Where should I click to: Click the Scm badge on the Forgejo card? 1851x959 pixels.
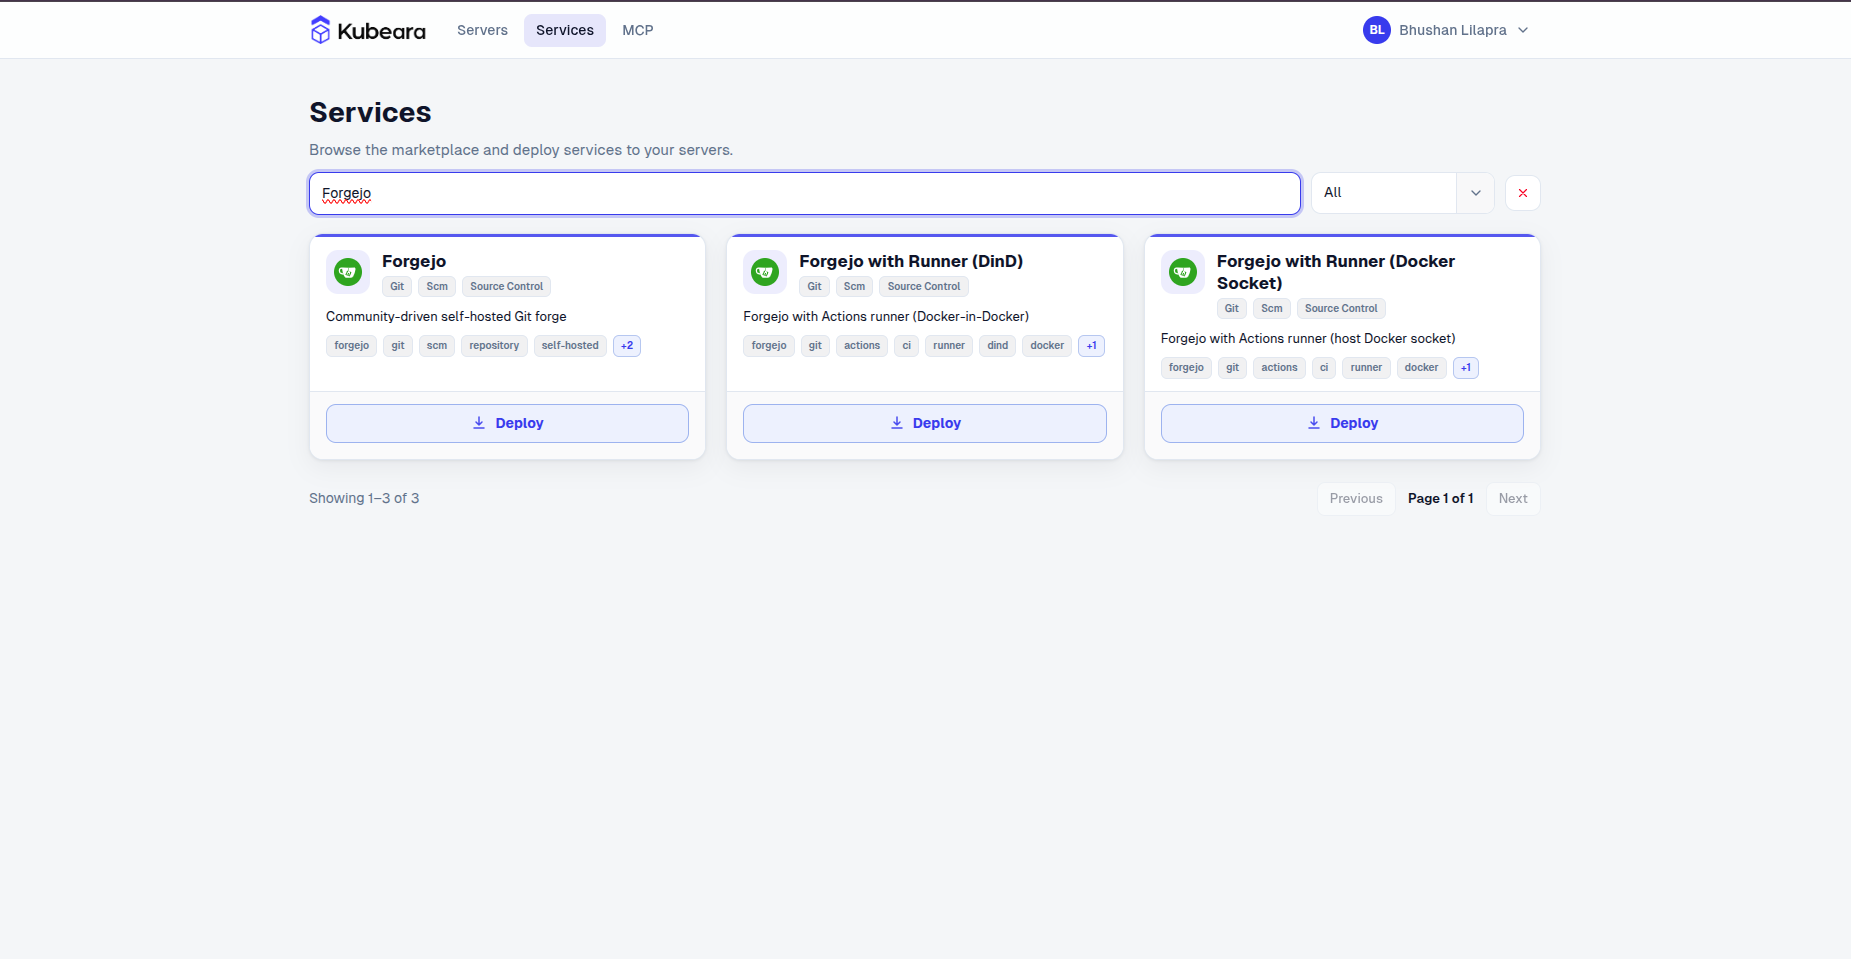(x=437, y=287)
